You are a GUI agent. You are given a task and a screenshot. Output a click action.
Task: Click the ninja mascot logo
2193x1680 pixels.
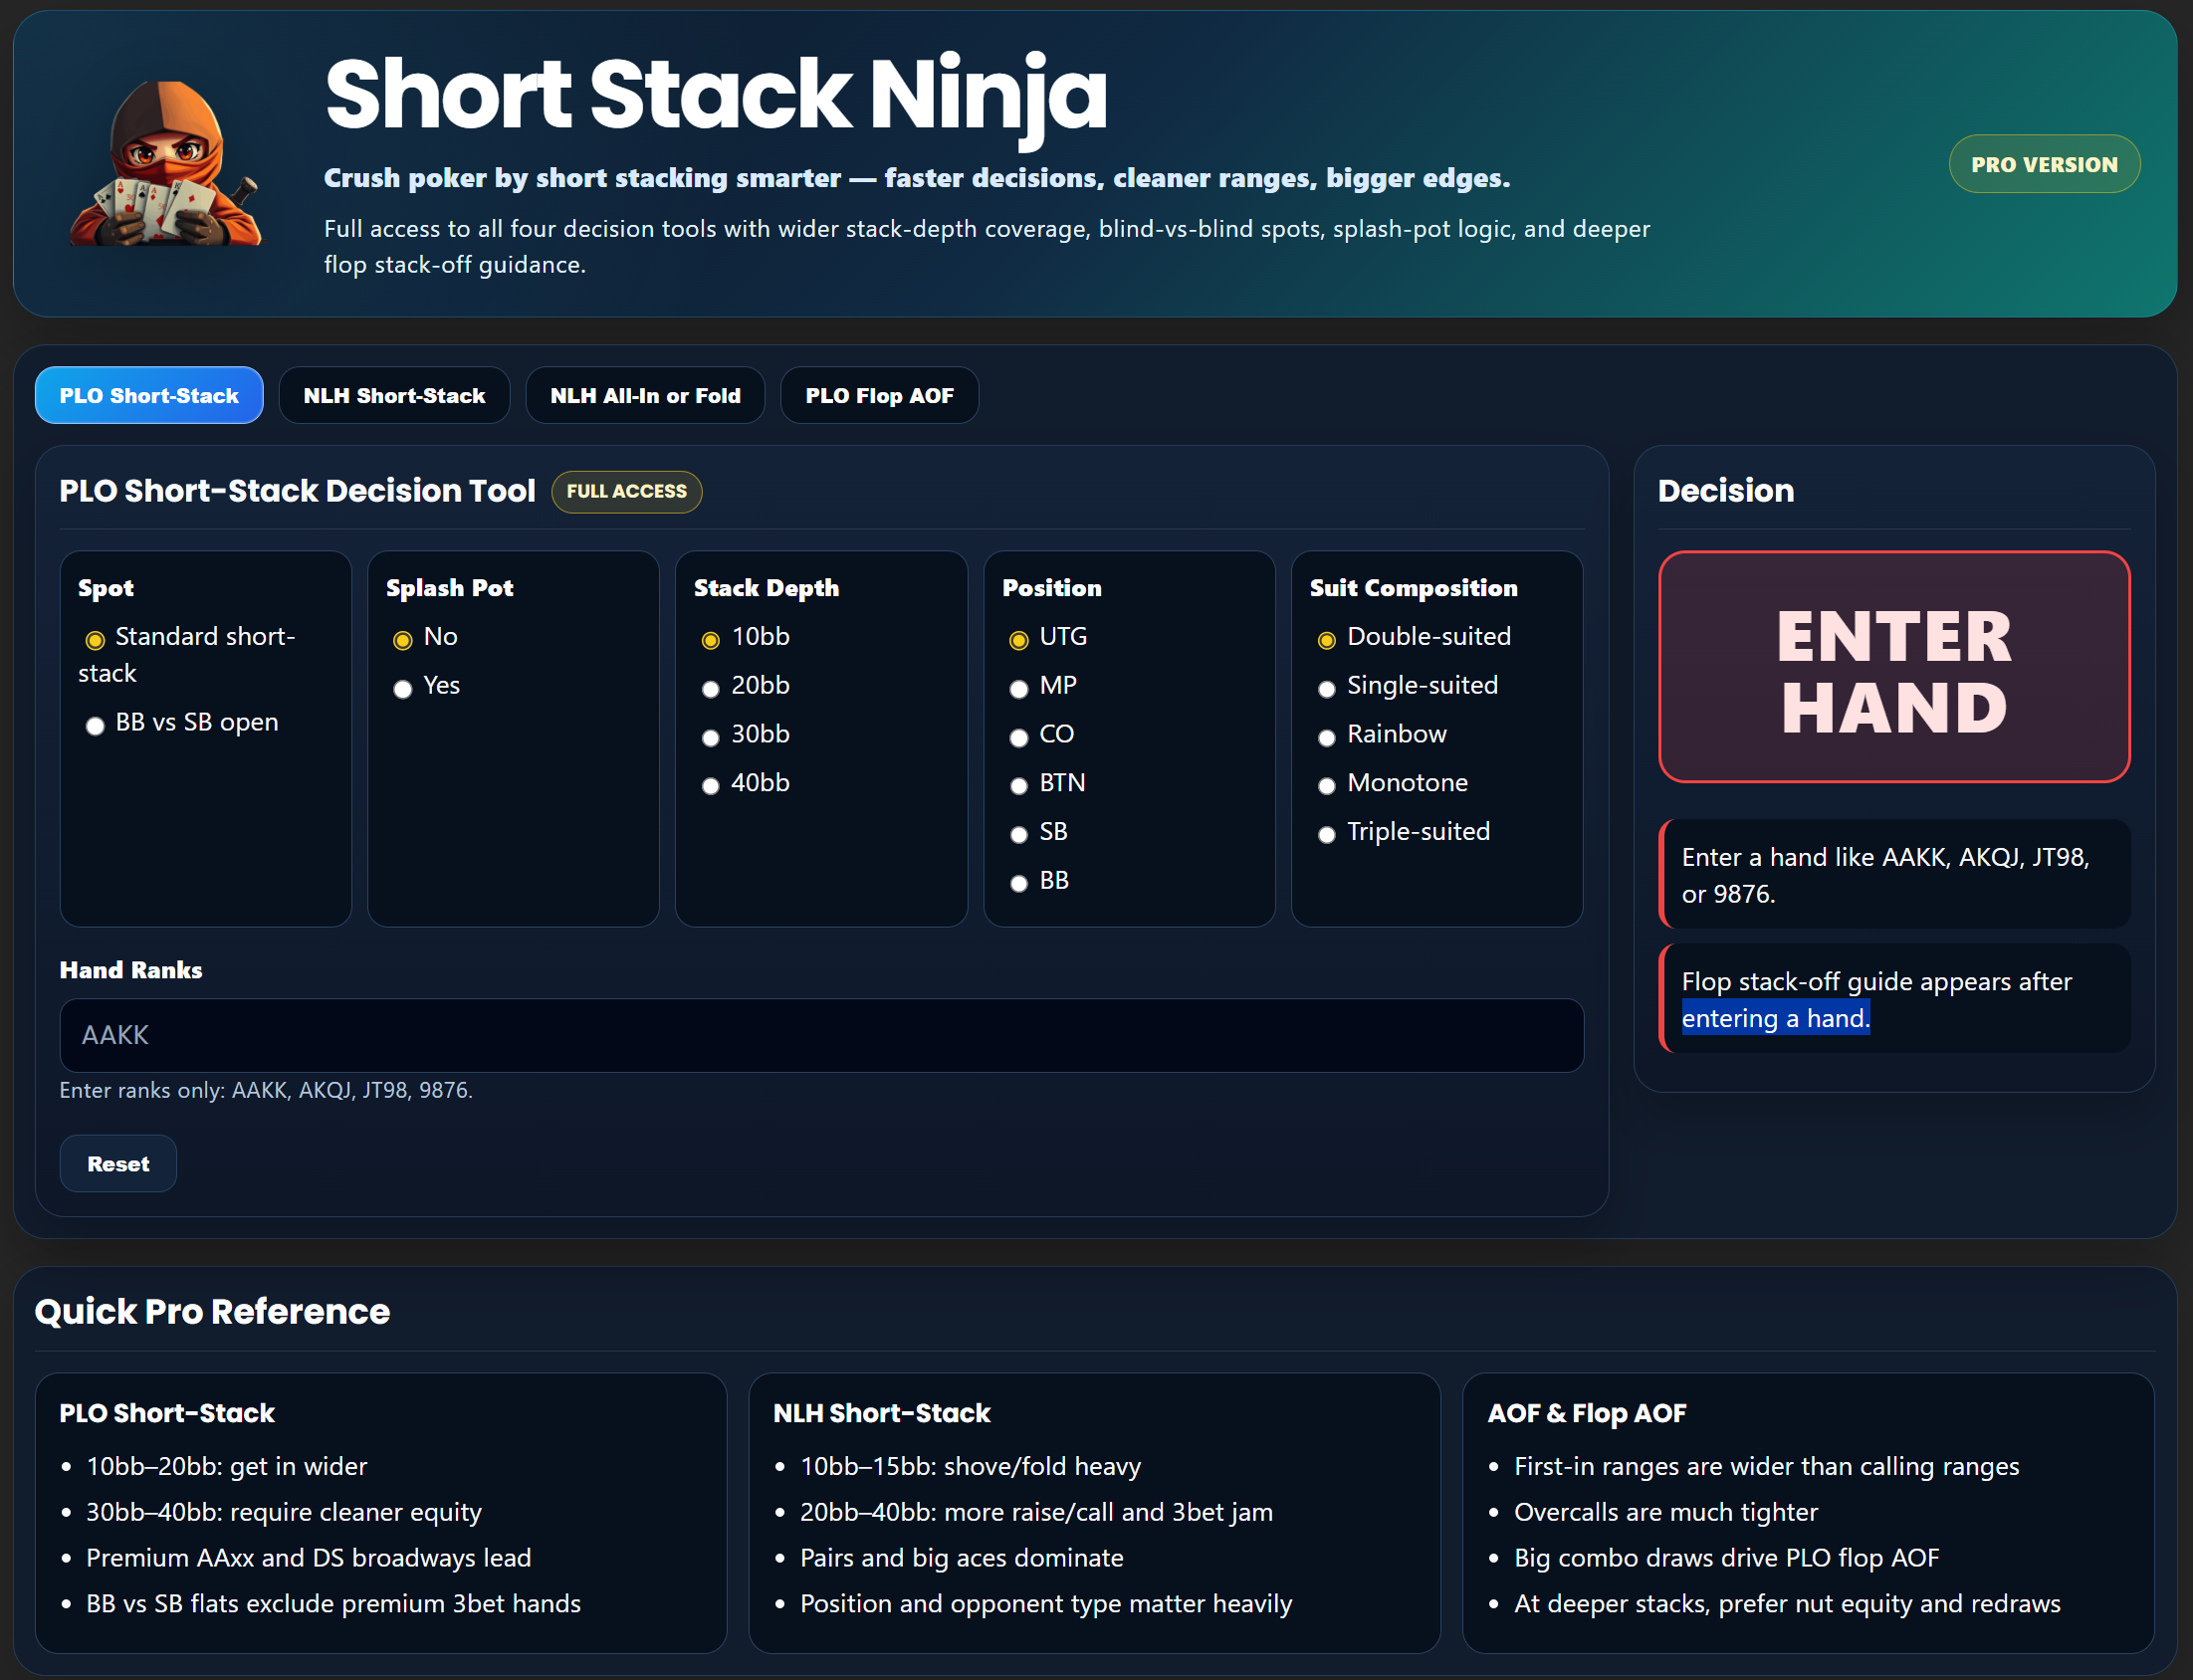click(x=166, y=163)
